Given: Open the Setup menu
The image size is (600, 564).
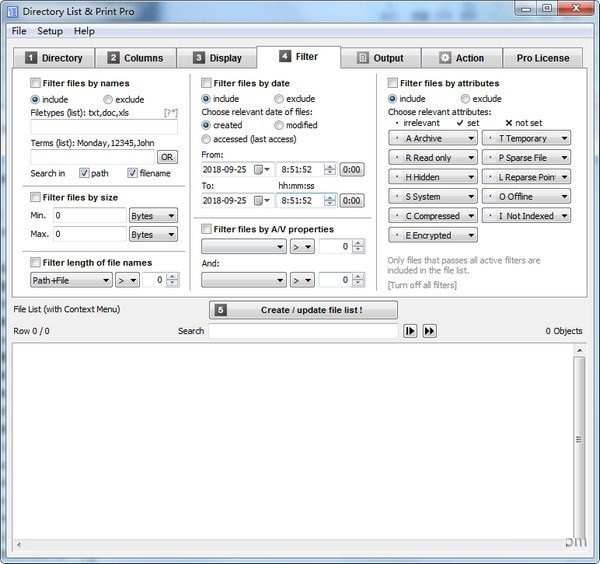Looking at the screenshot, I should tap(50, 31).
